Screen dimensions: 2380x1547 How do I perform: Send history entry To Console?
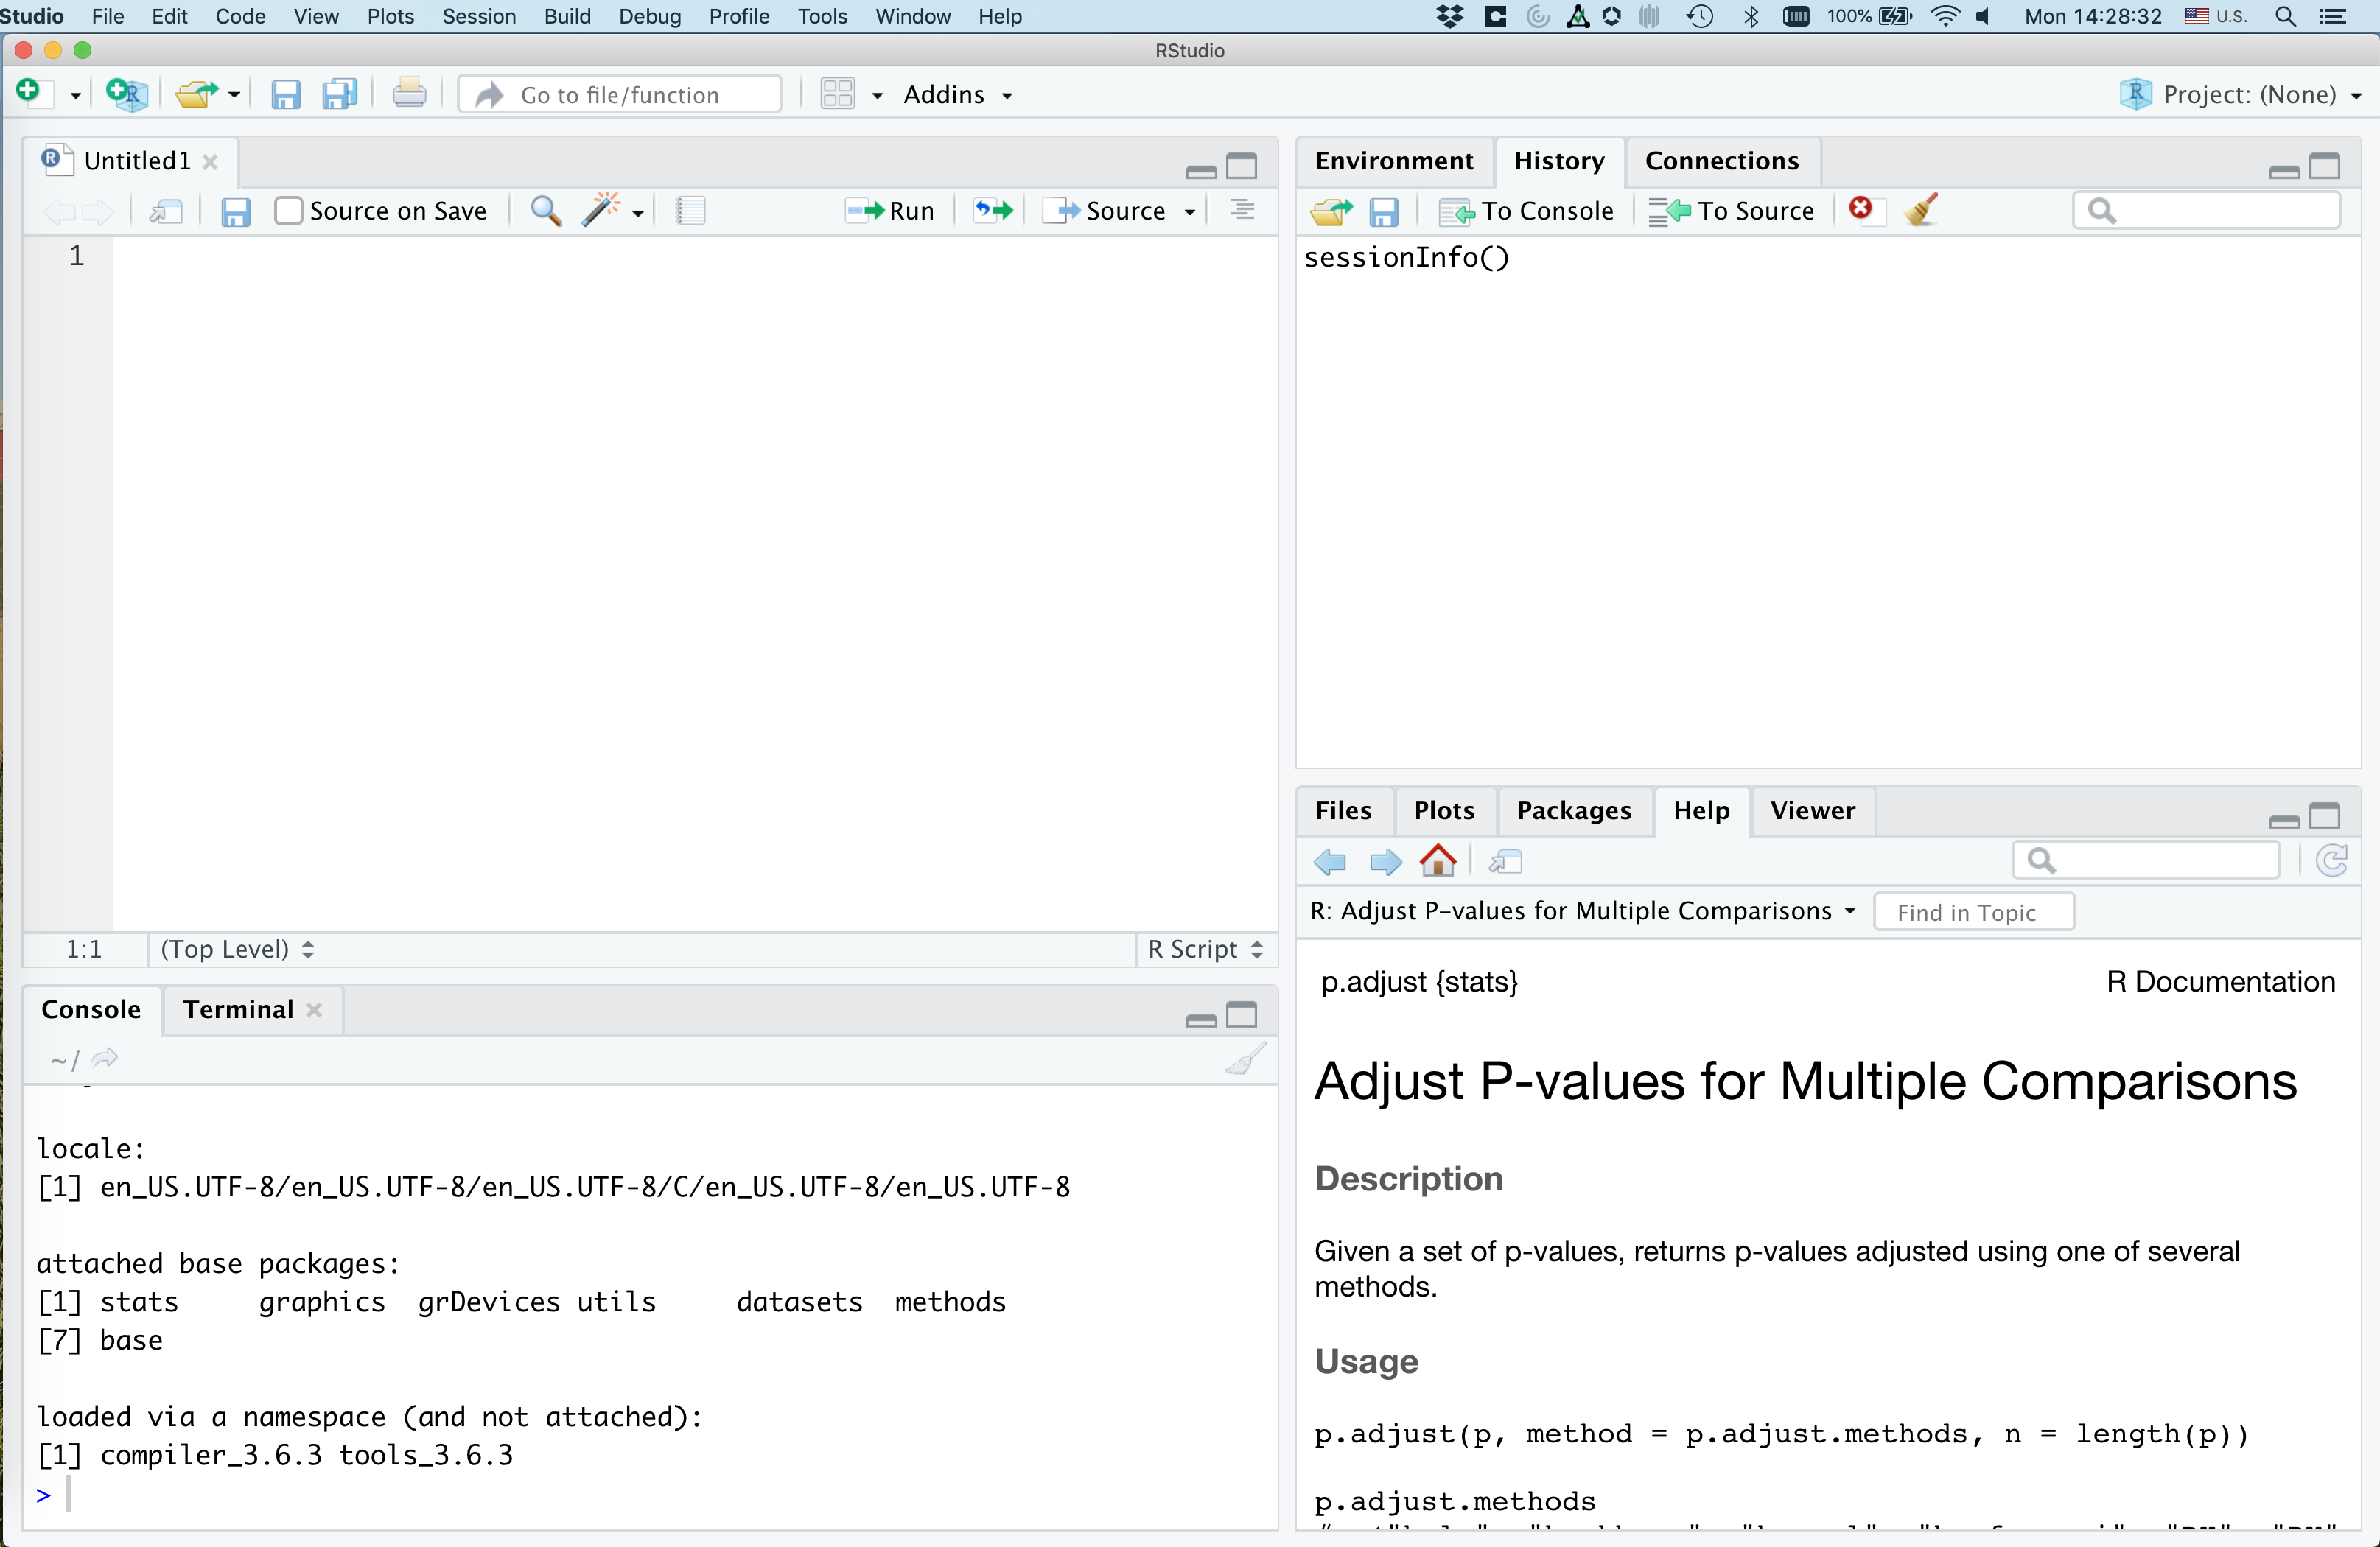[1526, 211]
